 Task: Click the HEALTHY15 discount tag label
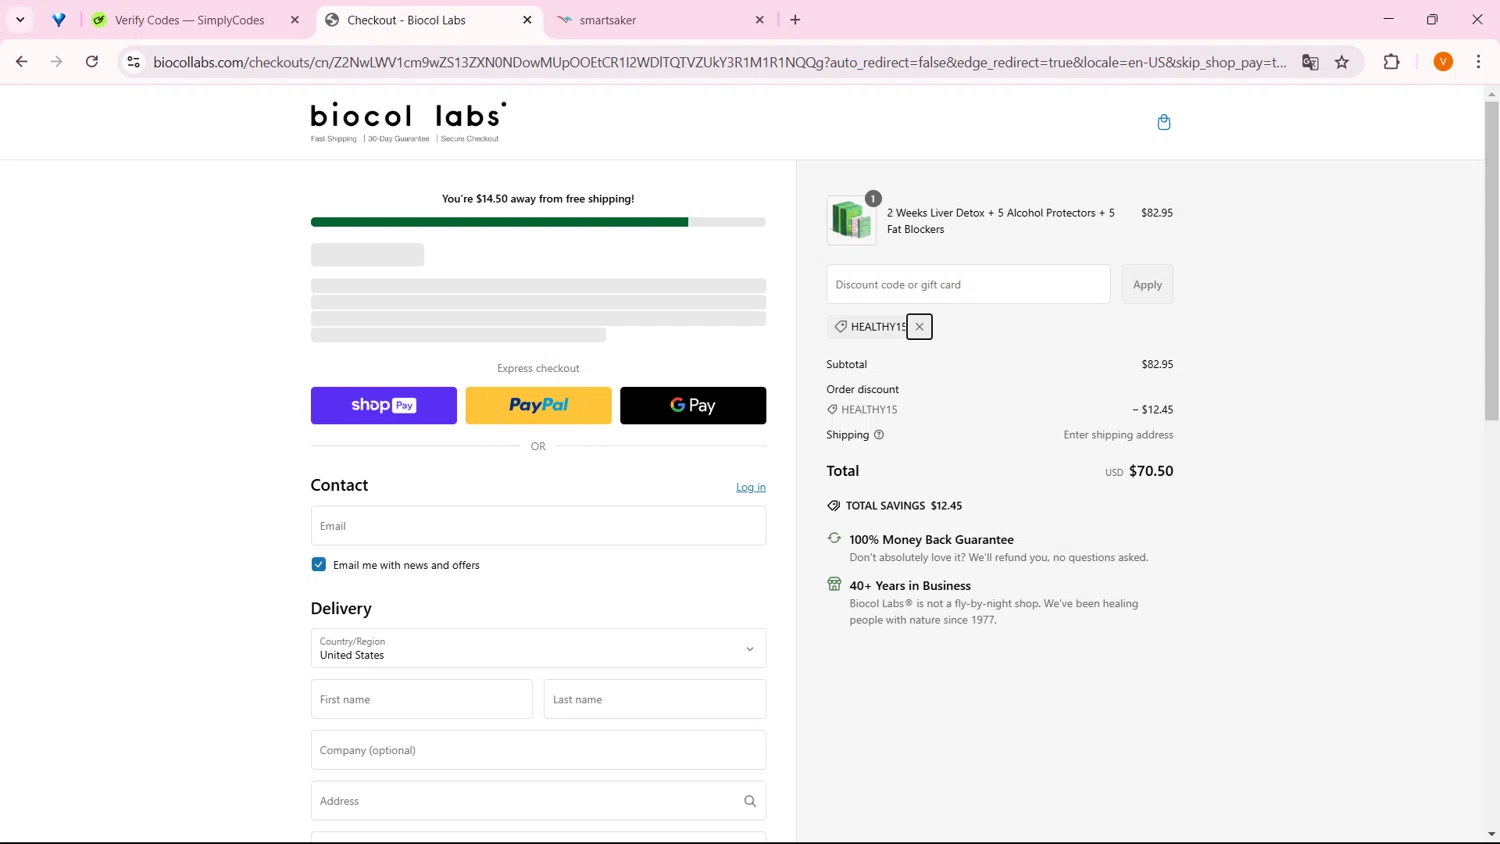coord(878,327)
